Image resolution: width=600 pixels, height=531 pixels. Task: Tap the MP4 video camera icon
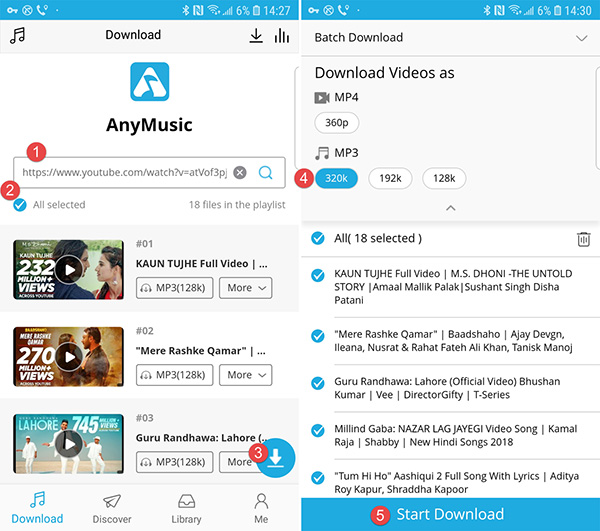322,98
